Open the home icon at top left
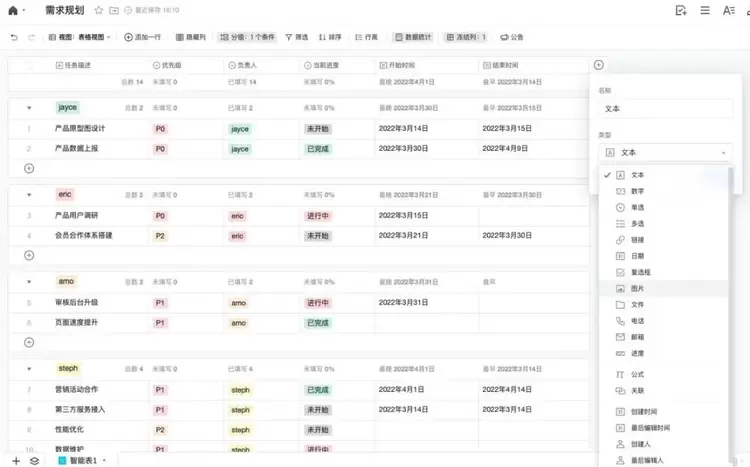This screenshot has width=750, height=467. tap(13, 10)
